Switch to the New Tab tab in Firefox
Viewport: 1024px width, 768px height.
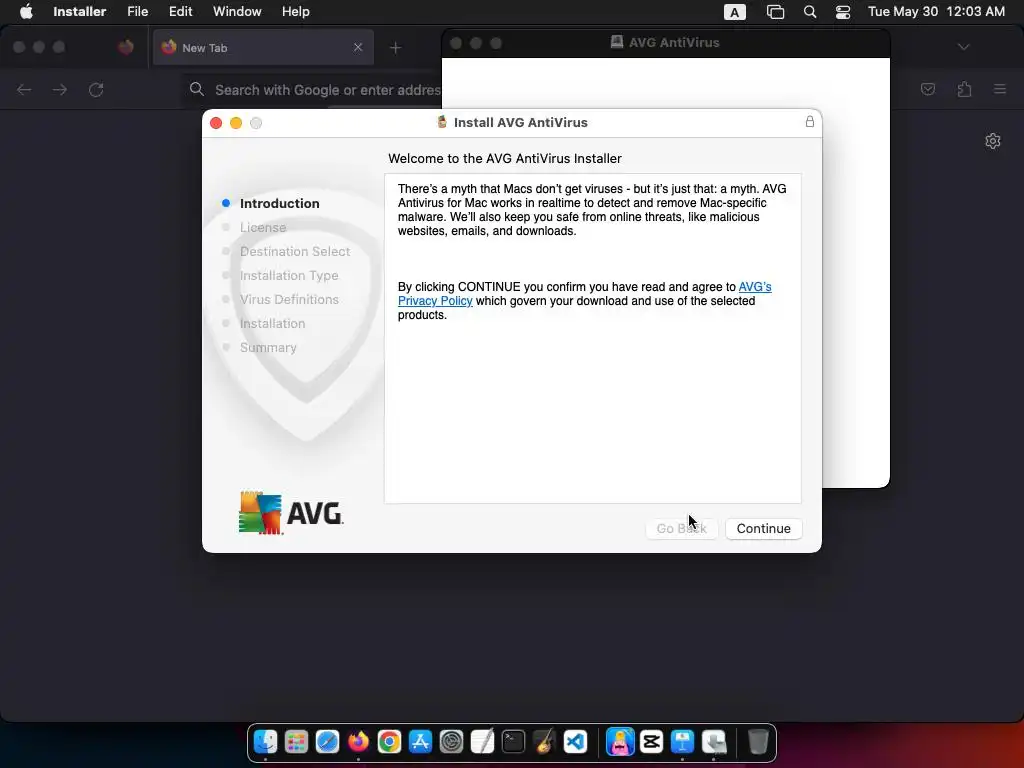pos(263,47)
